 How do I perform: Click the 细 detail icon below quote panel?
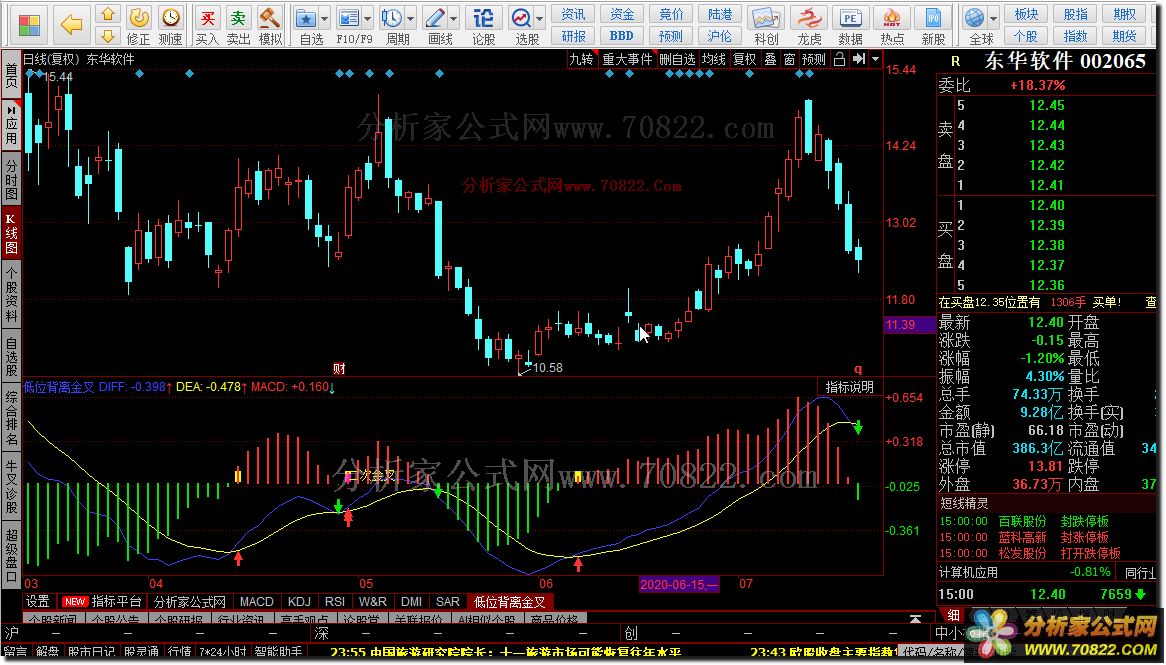click(953, 615)
